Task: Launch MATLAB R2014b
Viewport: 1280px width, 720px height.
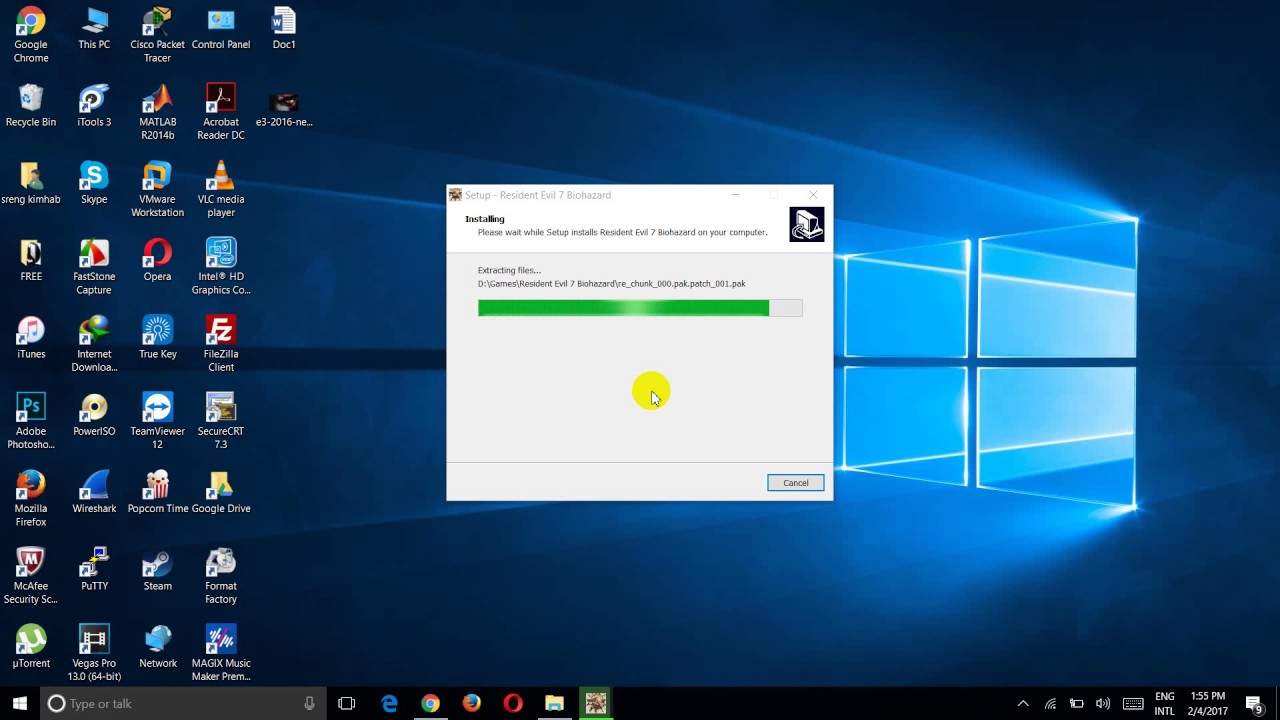Action: (x=157, y=100)
